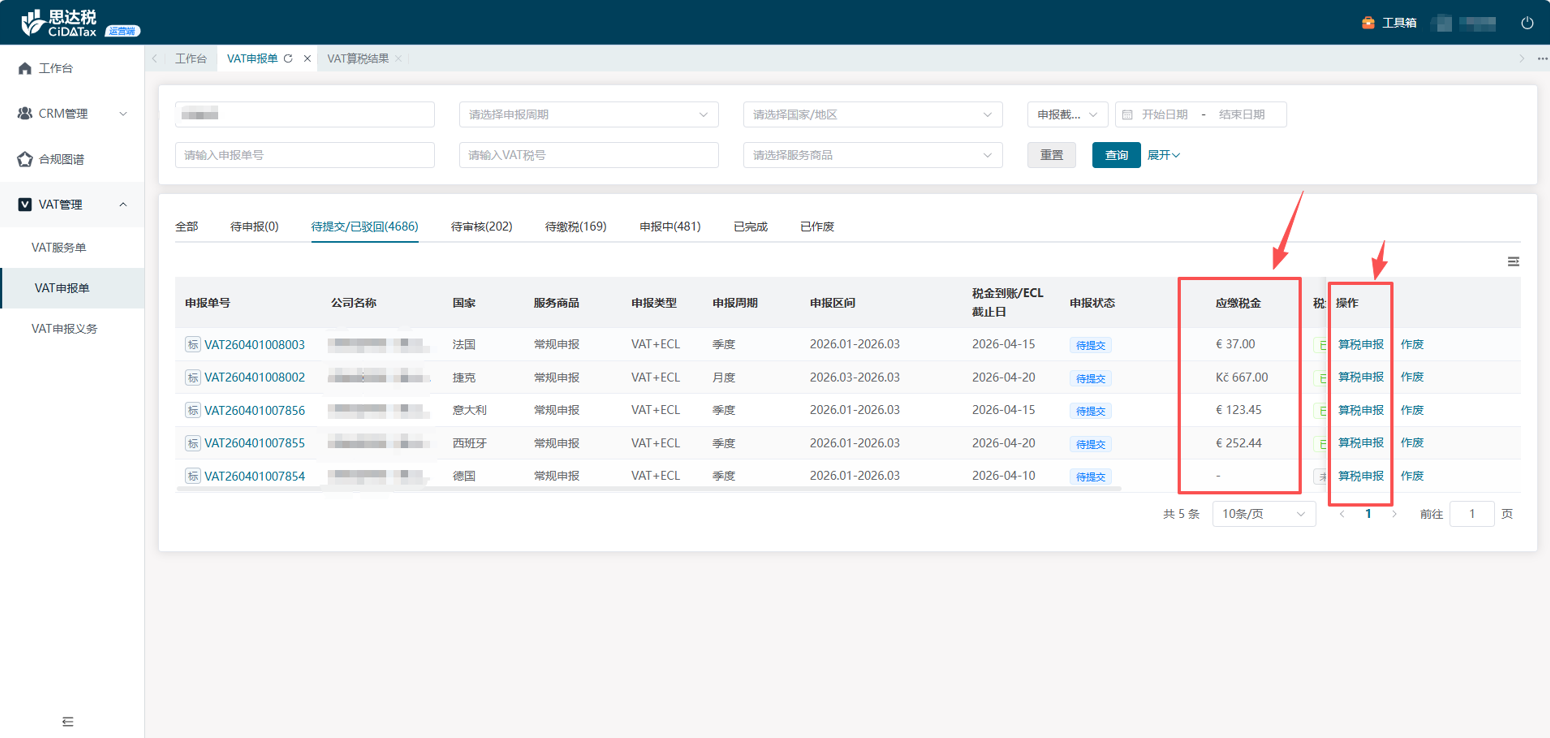This screenshot has height=738, width=1550.
Task: Click the 工作台 home icon in sidebar
Action: (25, 69)
